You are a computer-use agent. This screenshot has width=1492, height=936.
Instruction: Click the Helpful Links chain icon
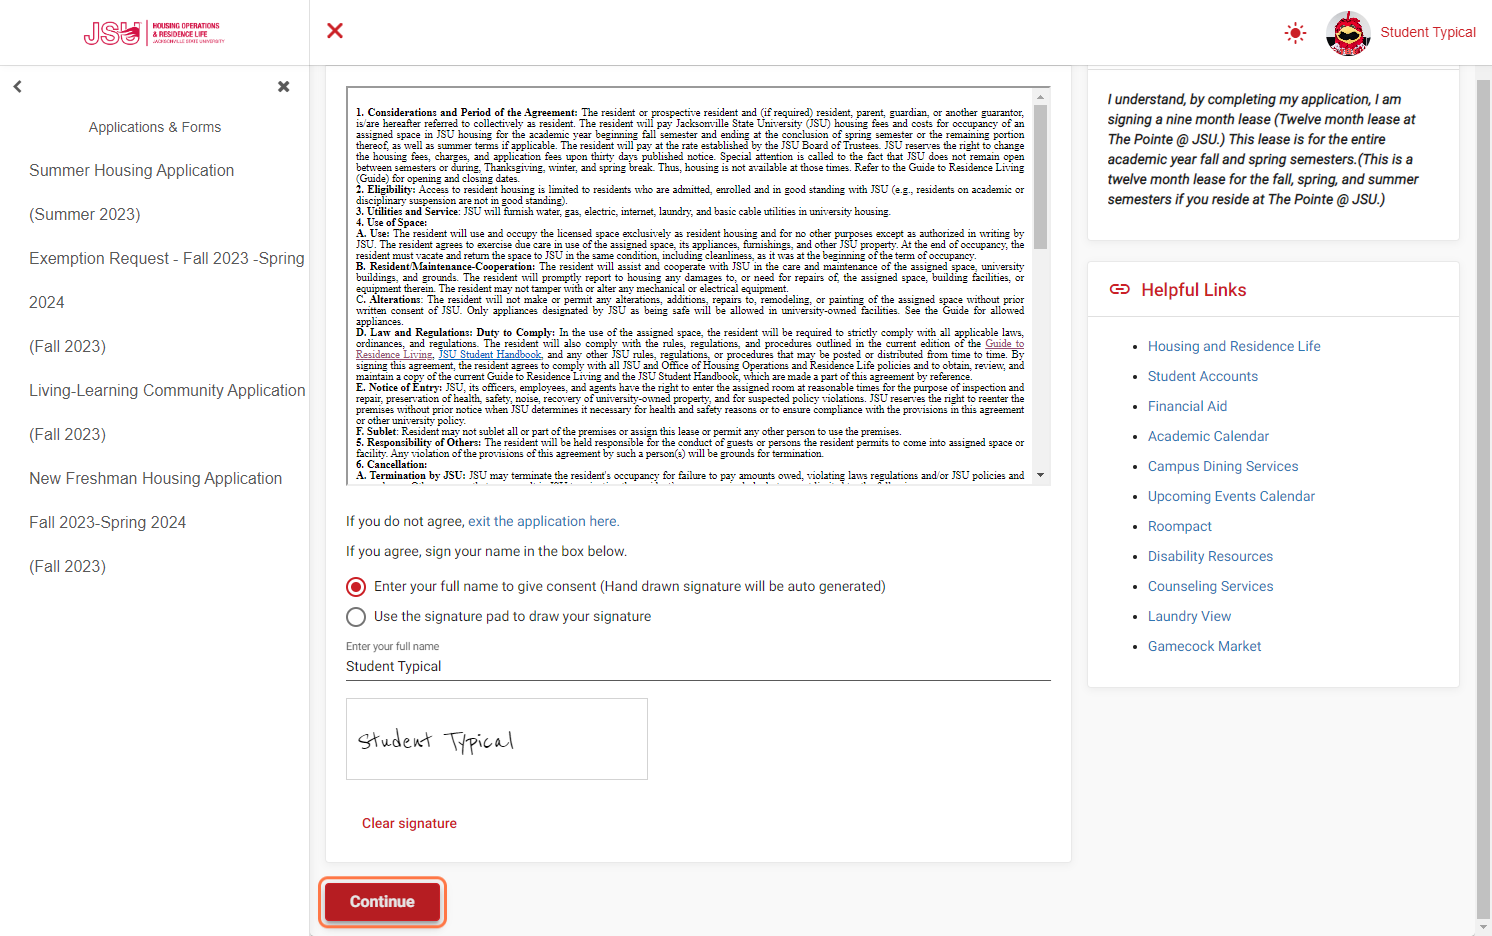(x=1120, y=290)
